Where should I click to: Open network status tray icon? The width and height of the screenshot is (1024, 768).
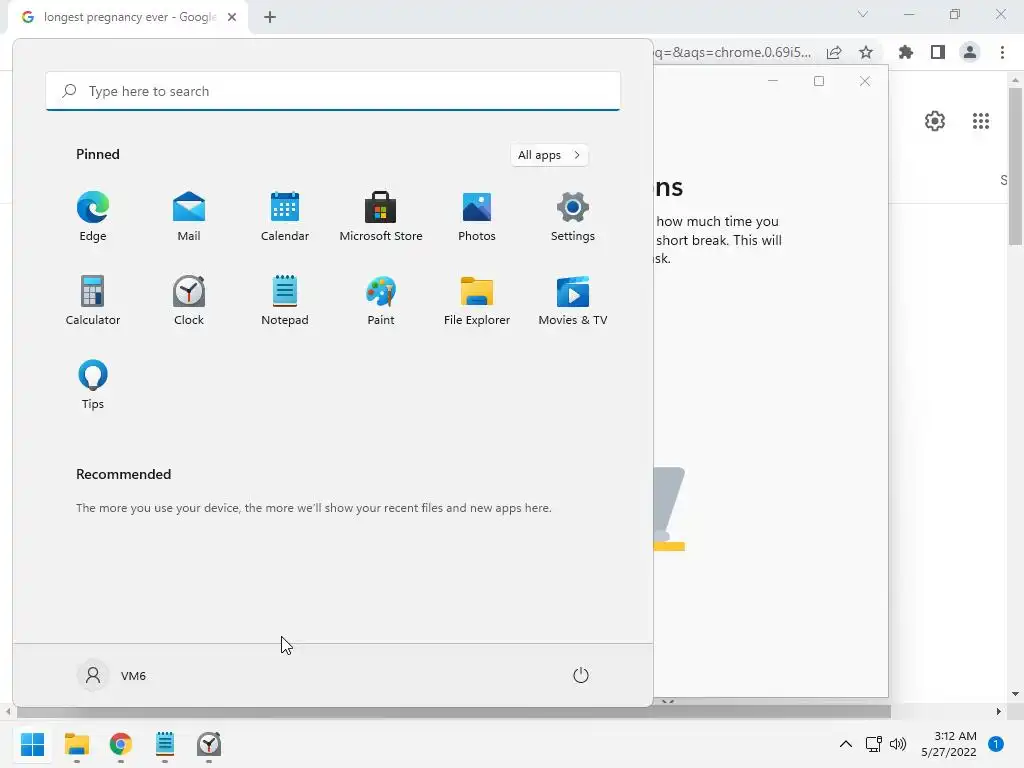click(x=873, y=744)
